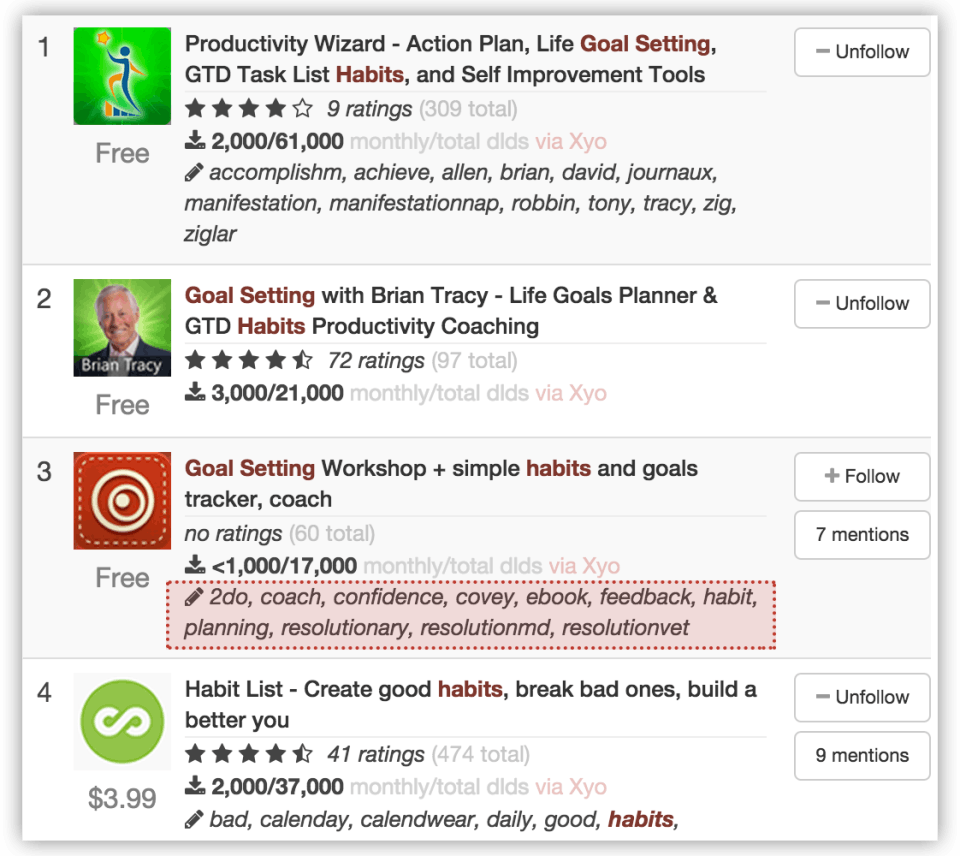Image resolution: width=960 pixels, height=856 pixels.
Task: Click download icon beside <1,000/17,000
Action: point(195,565)
